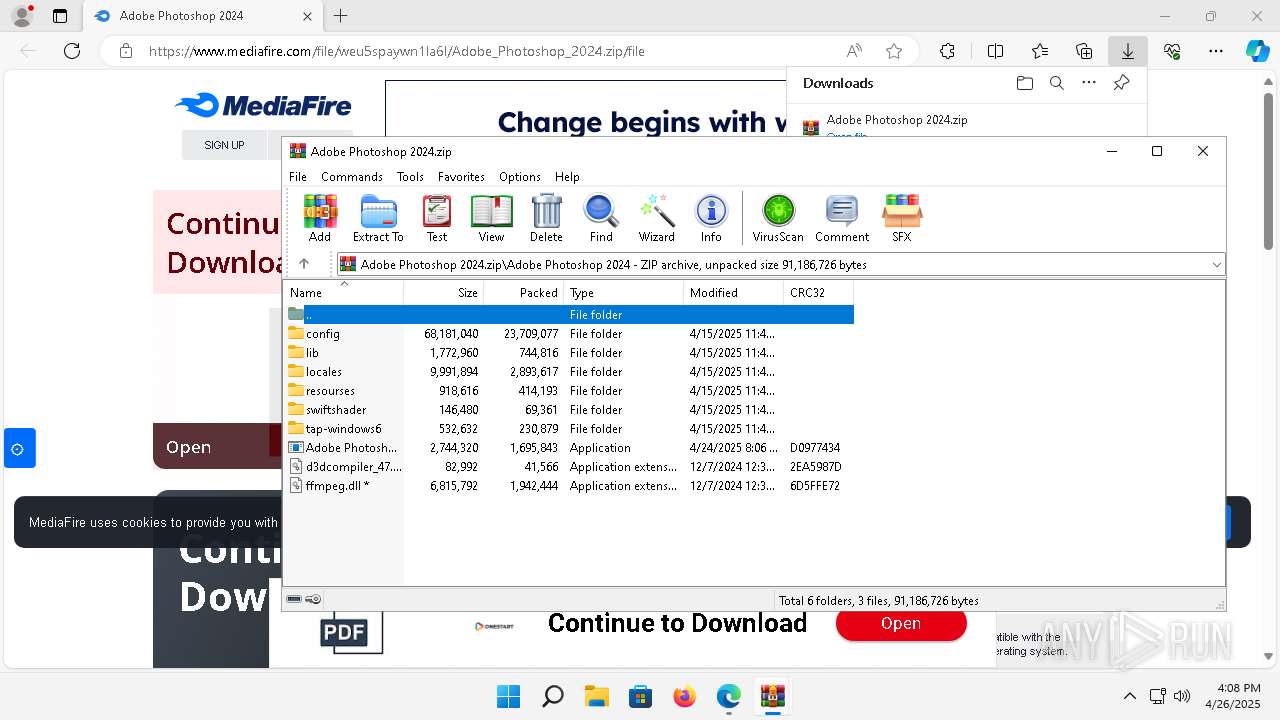Viewport: 1280px width, 720px height.
Task: Select the swiftshader folder
Action: tap(570, 409)
